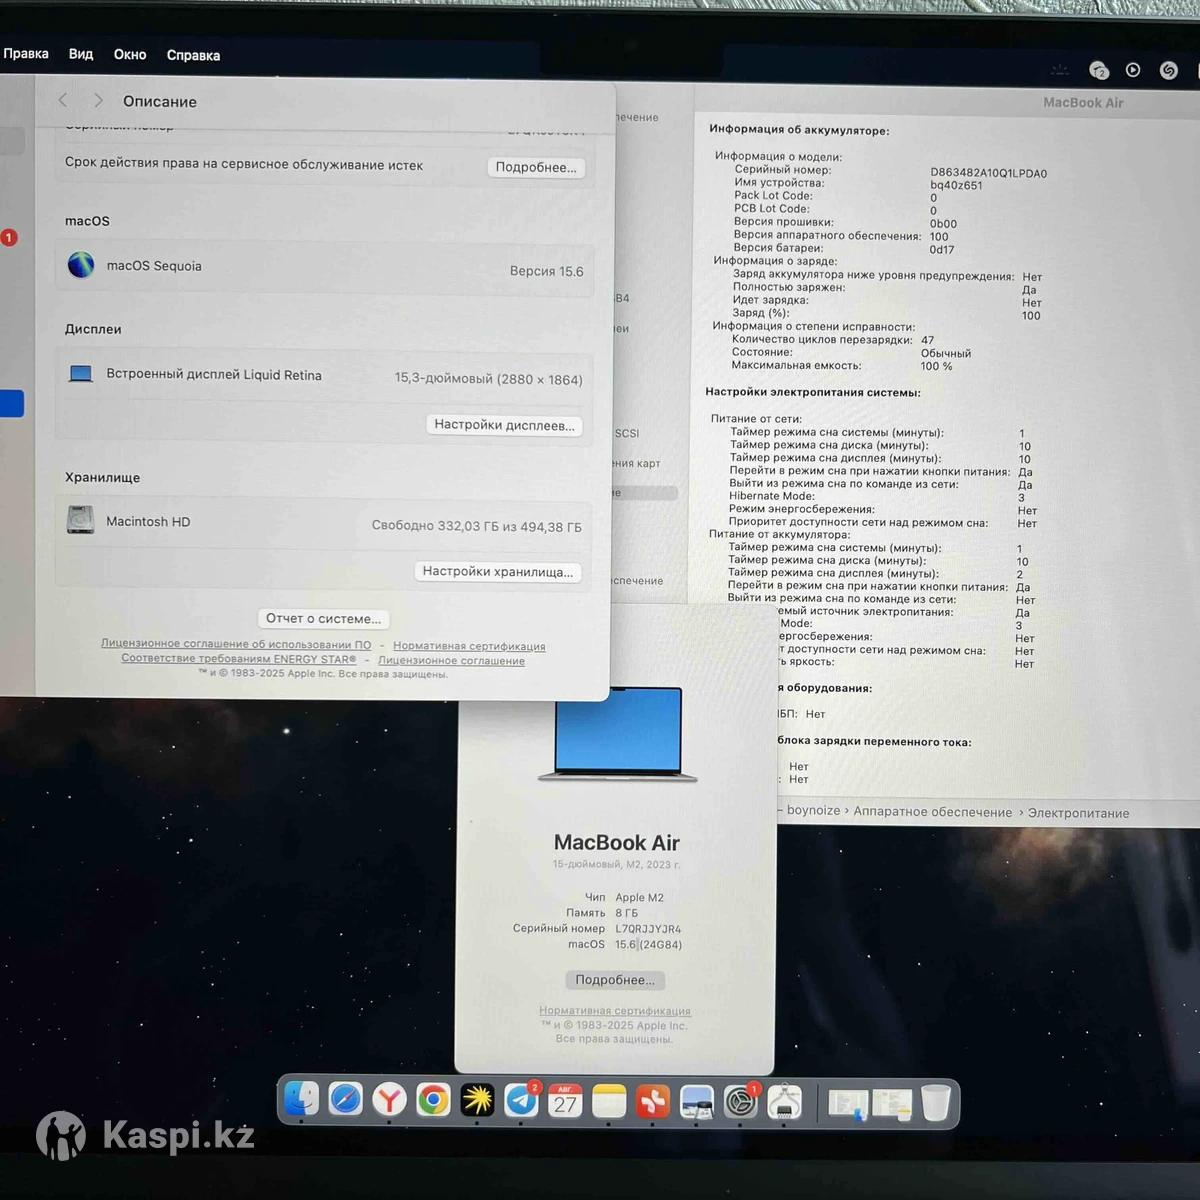Viewport: 1200px width, 1200px height.
Task: Click the Настройки электропитания системы heading
Action: [813, 392]
